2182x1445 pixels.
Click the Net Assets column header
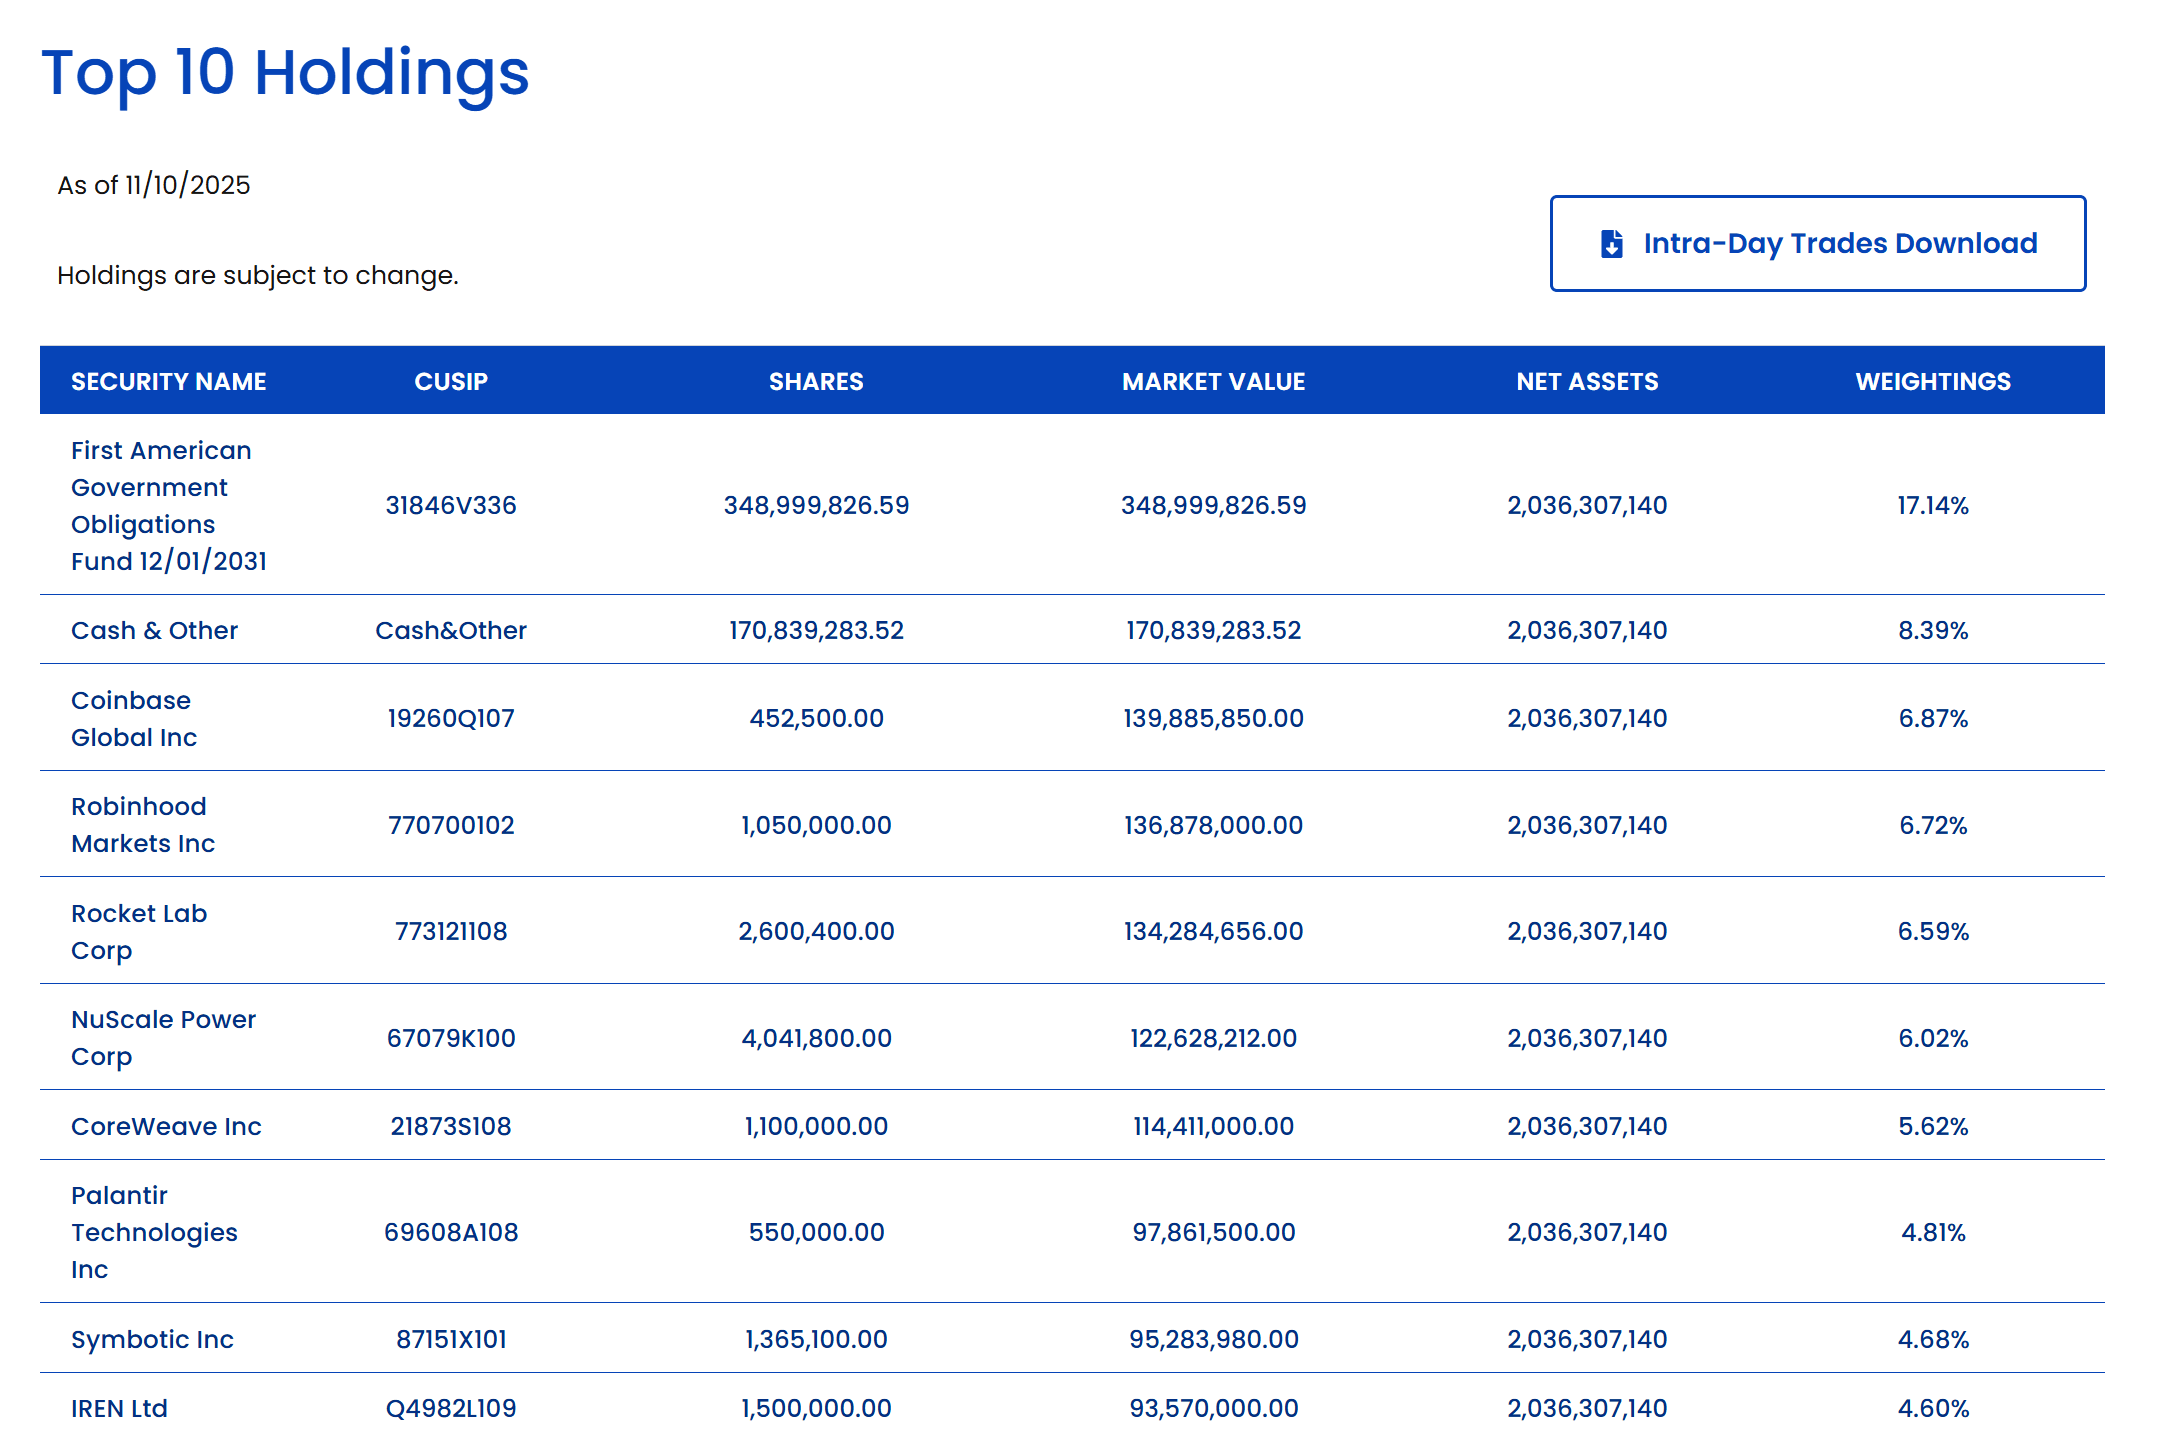tap(1586, 381)
